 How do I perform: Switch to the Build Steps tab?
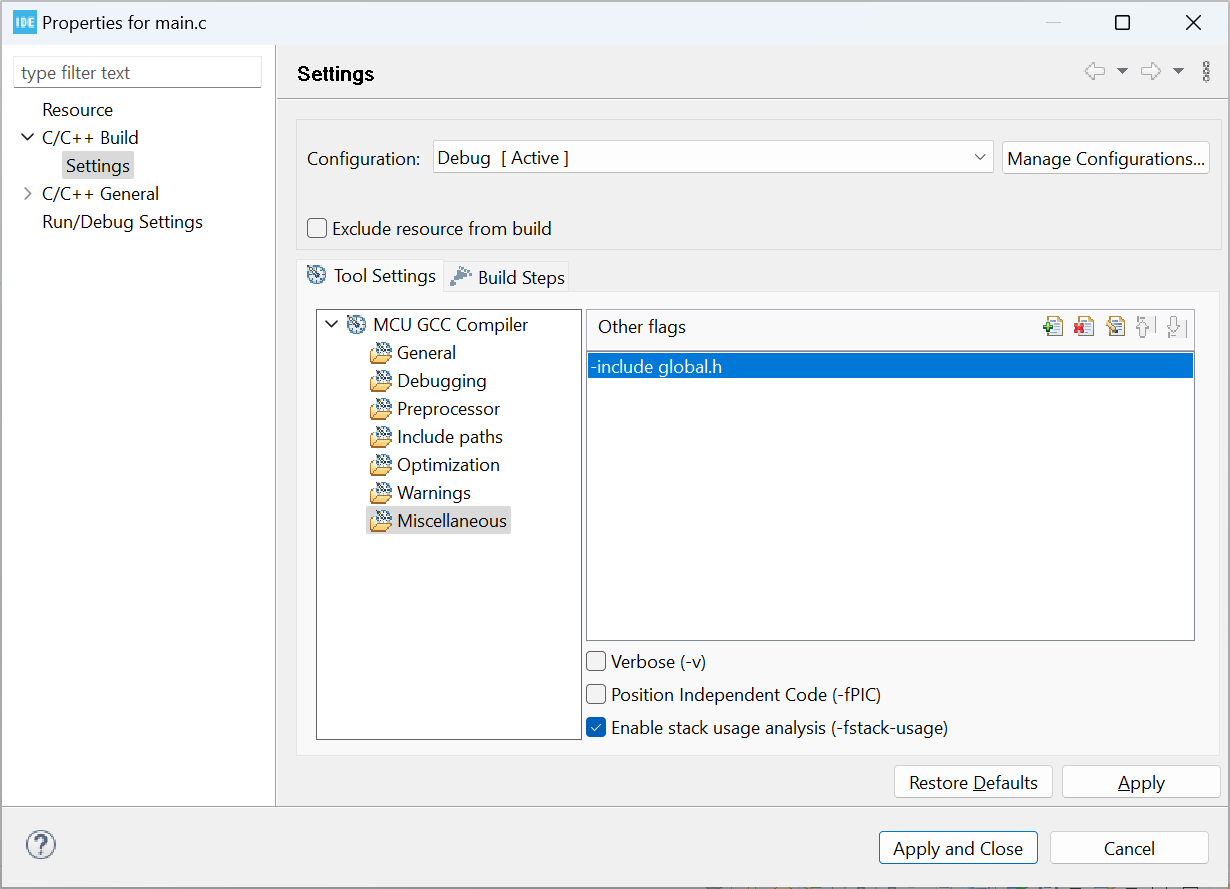pos(509,277)
